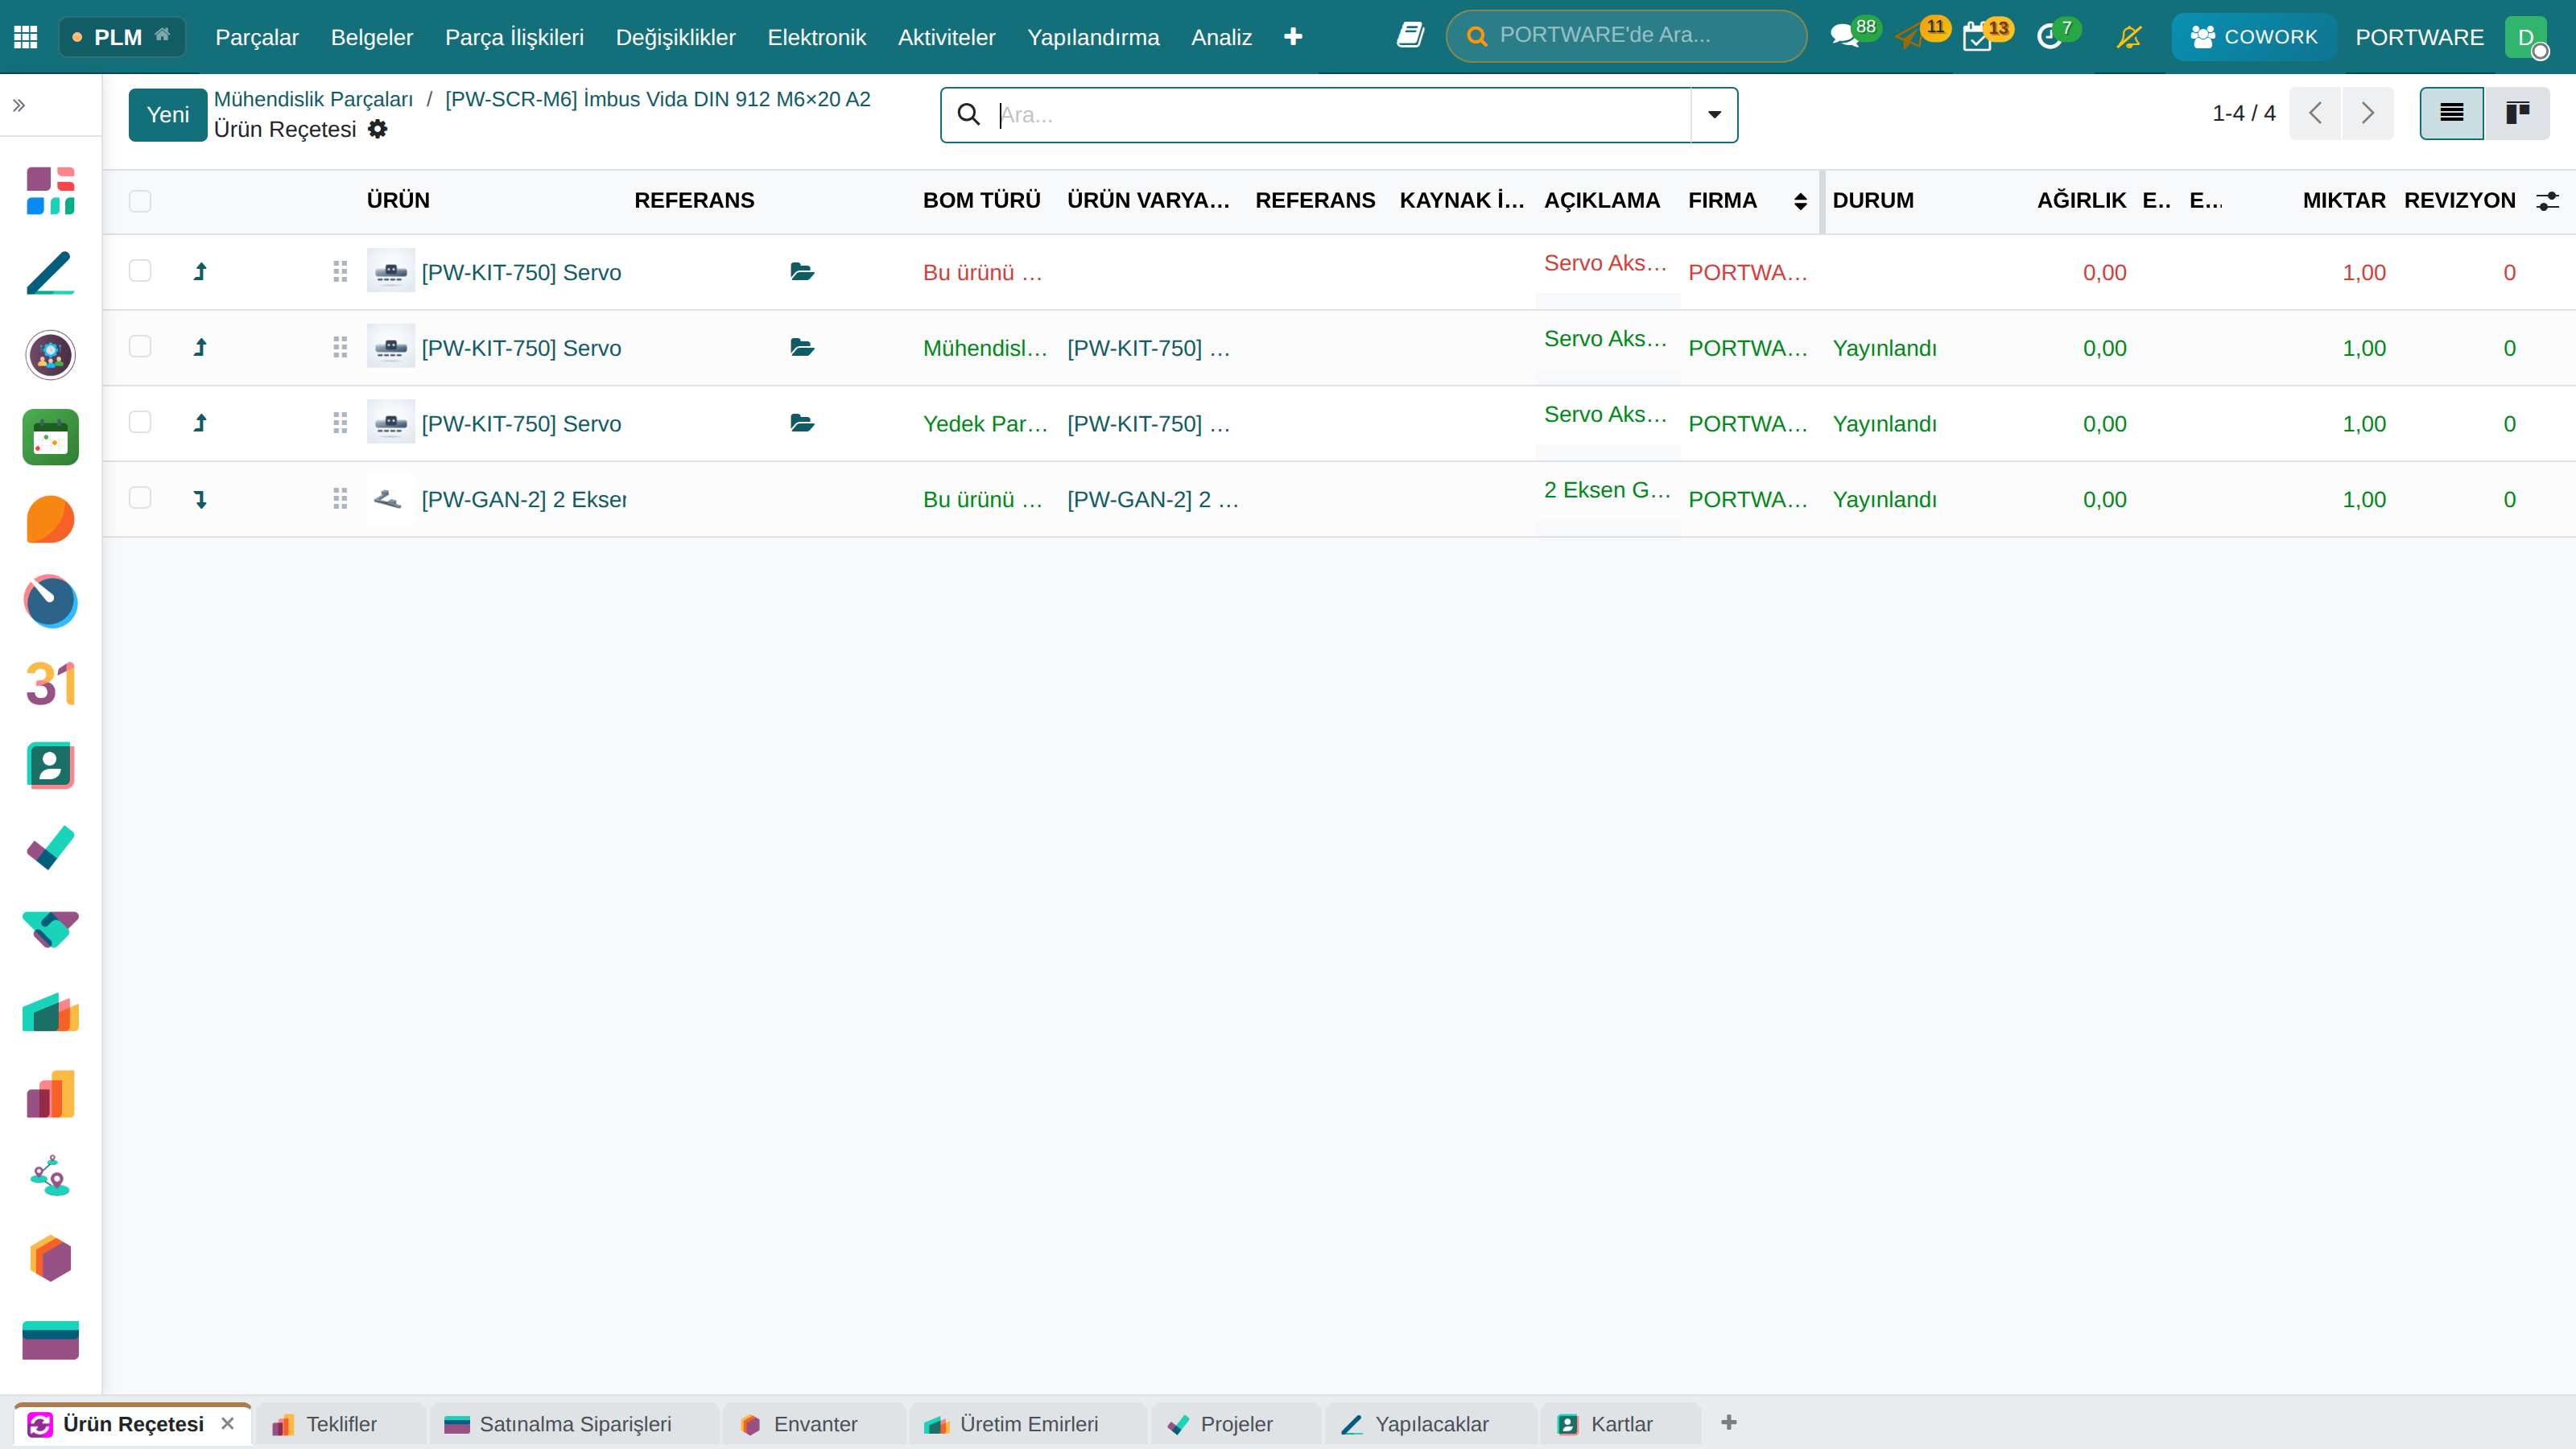Switch to kanban view
Viewport: 2576px width, 1449px height.
point(2517,113)
